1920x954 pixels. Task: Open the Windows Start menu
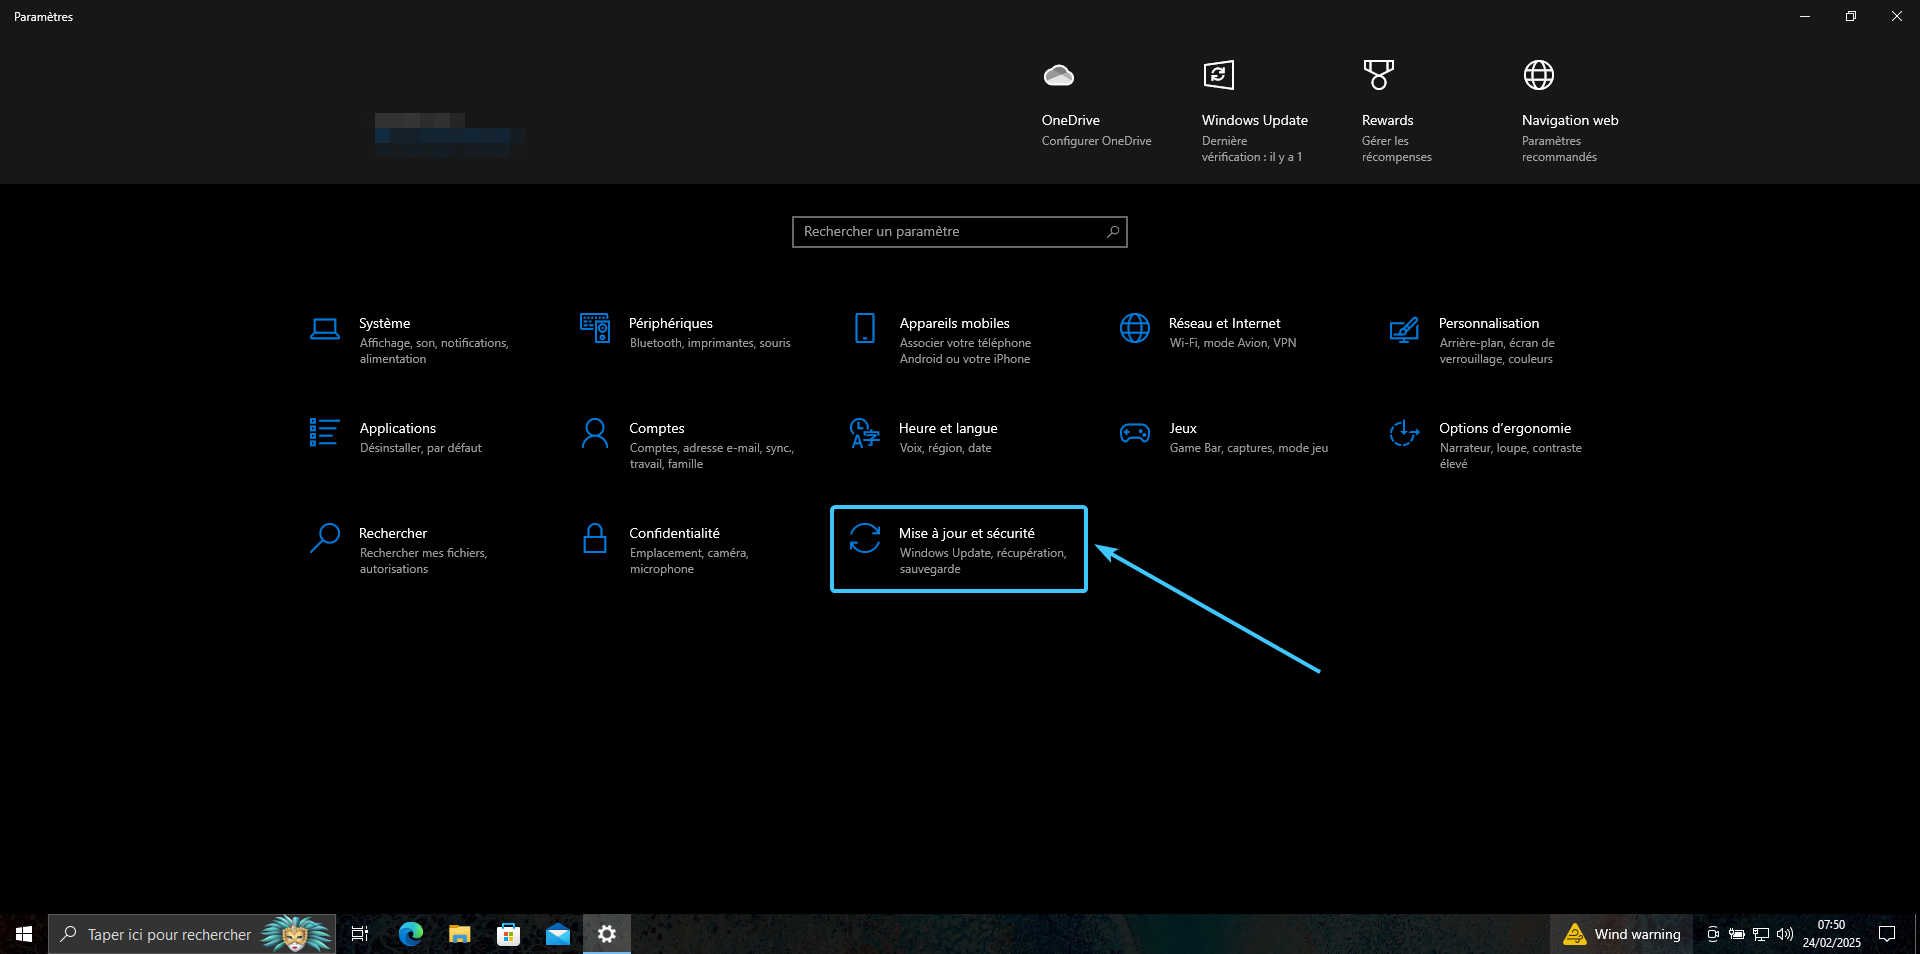[24, 934]
